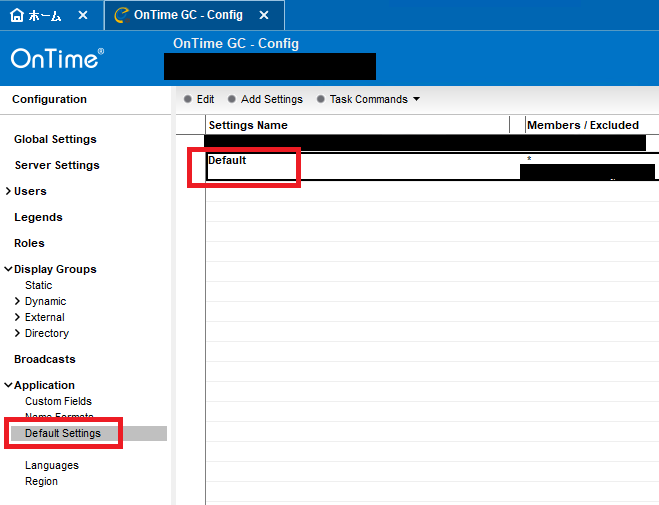Image resolution: width=659 pixels, height=505 pixels.
Task: Click the OnTime logo
Action: [x=57, y=58]
